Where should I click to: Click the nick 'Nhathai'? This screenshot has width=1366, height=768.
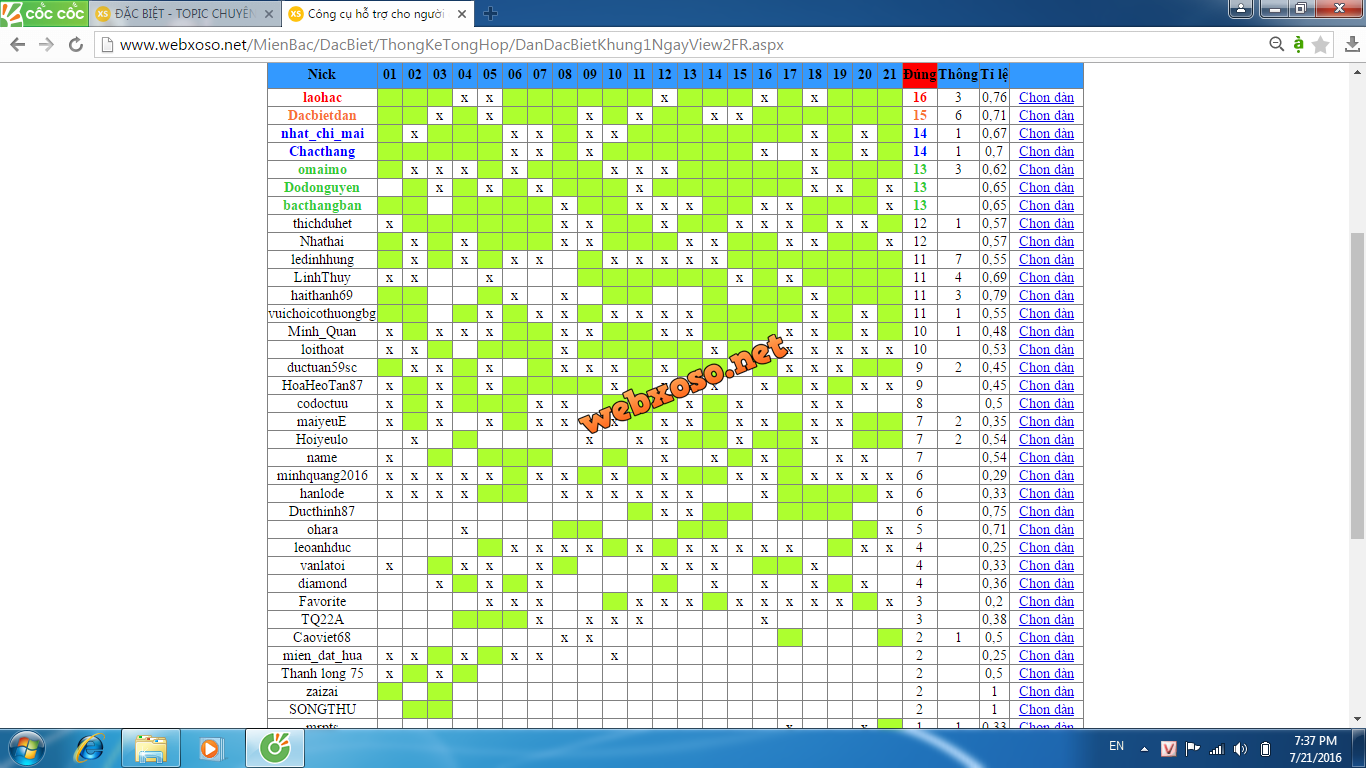tap(322, 241)
